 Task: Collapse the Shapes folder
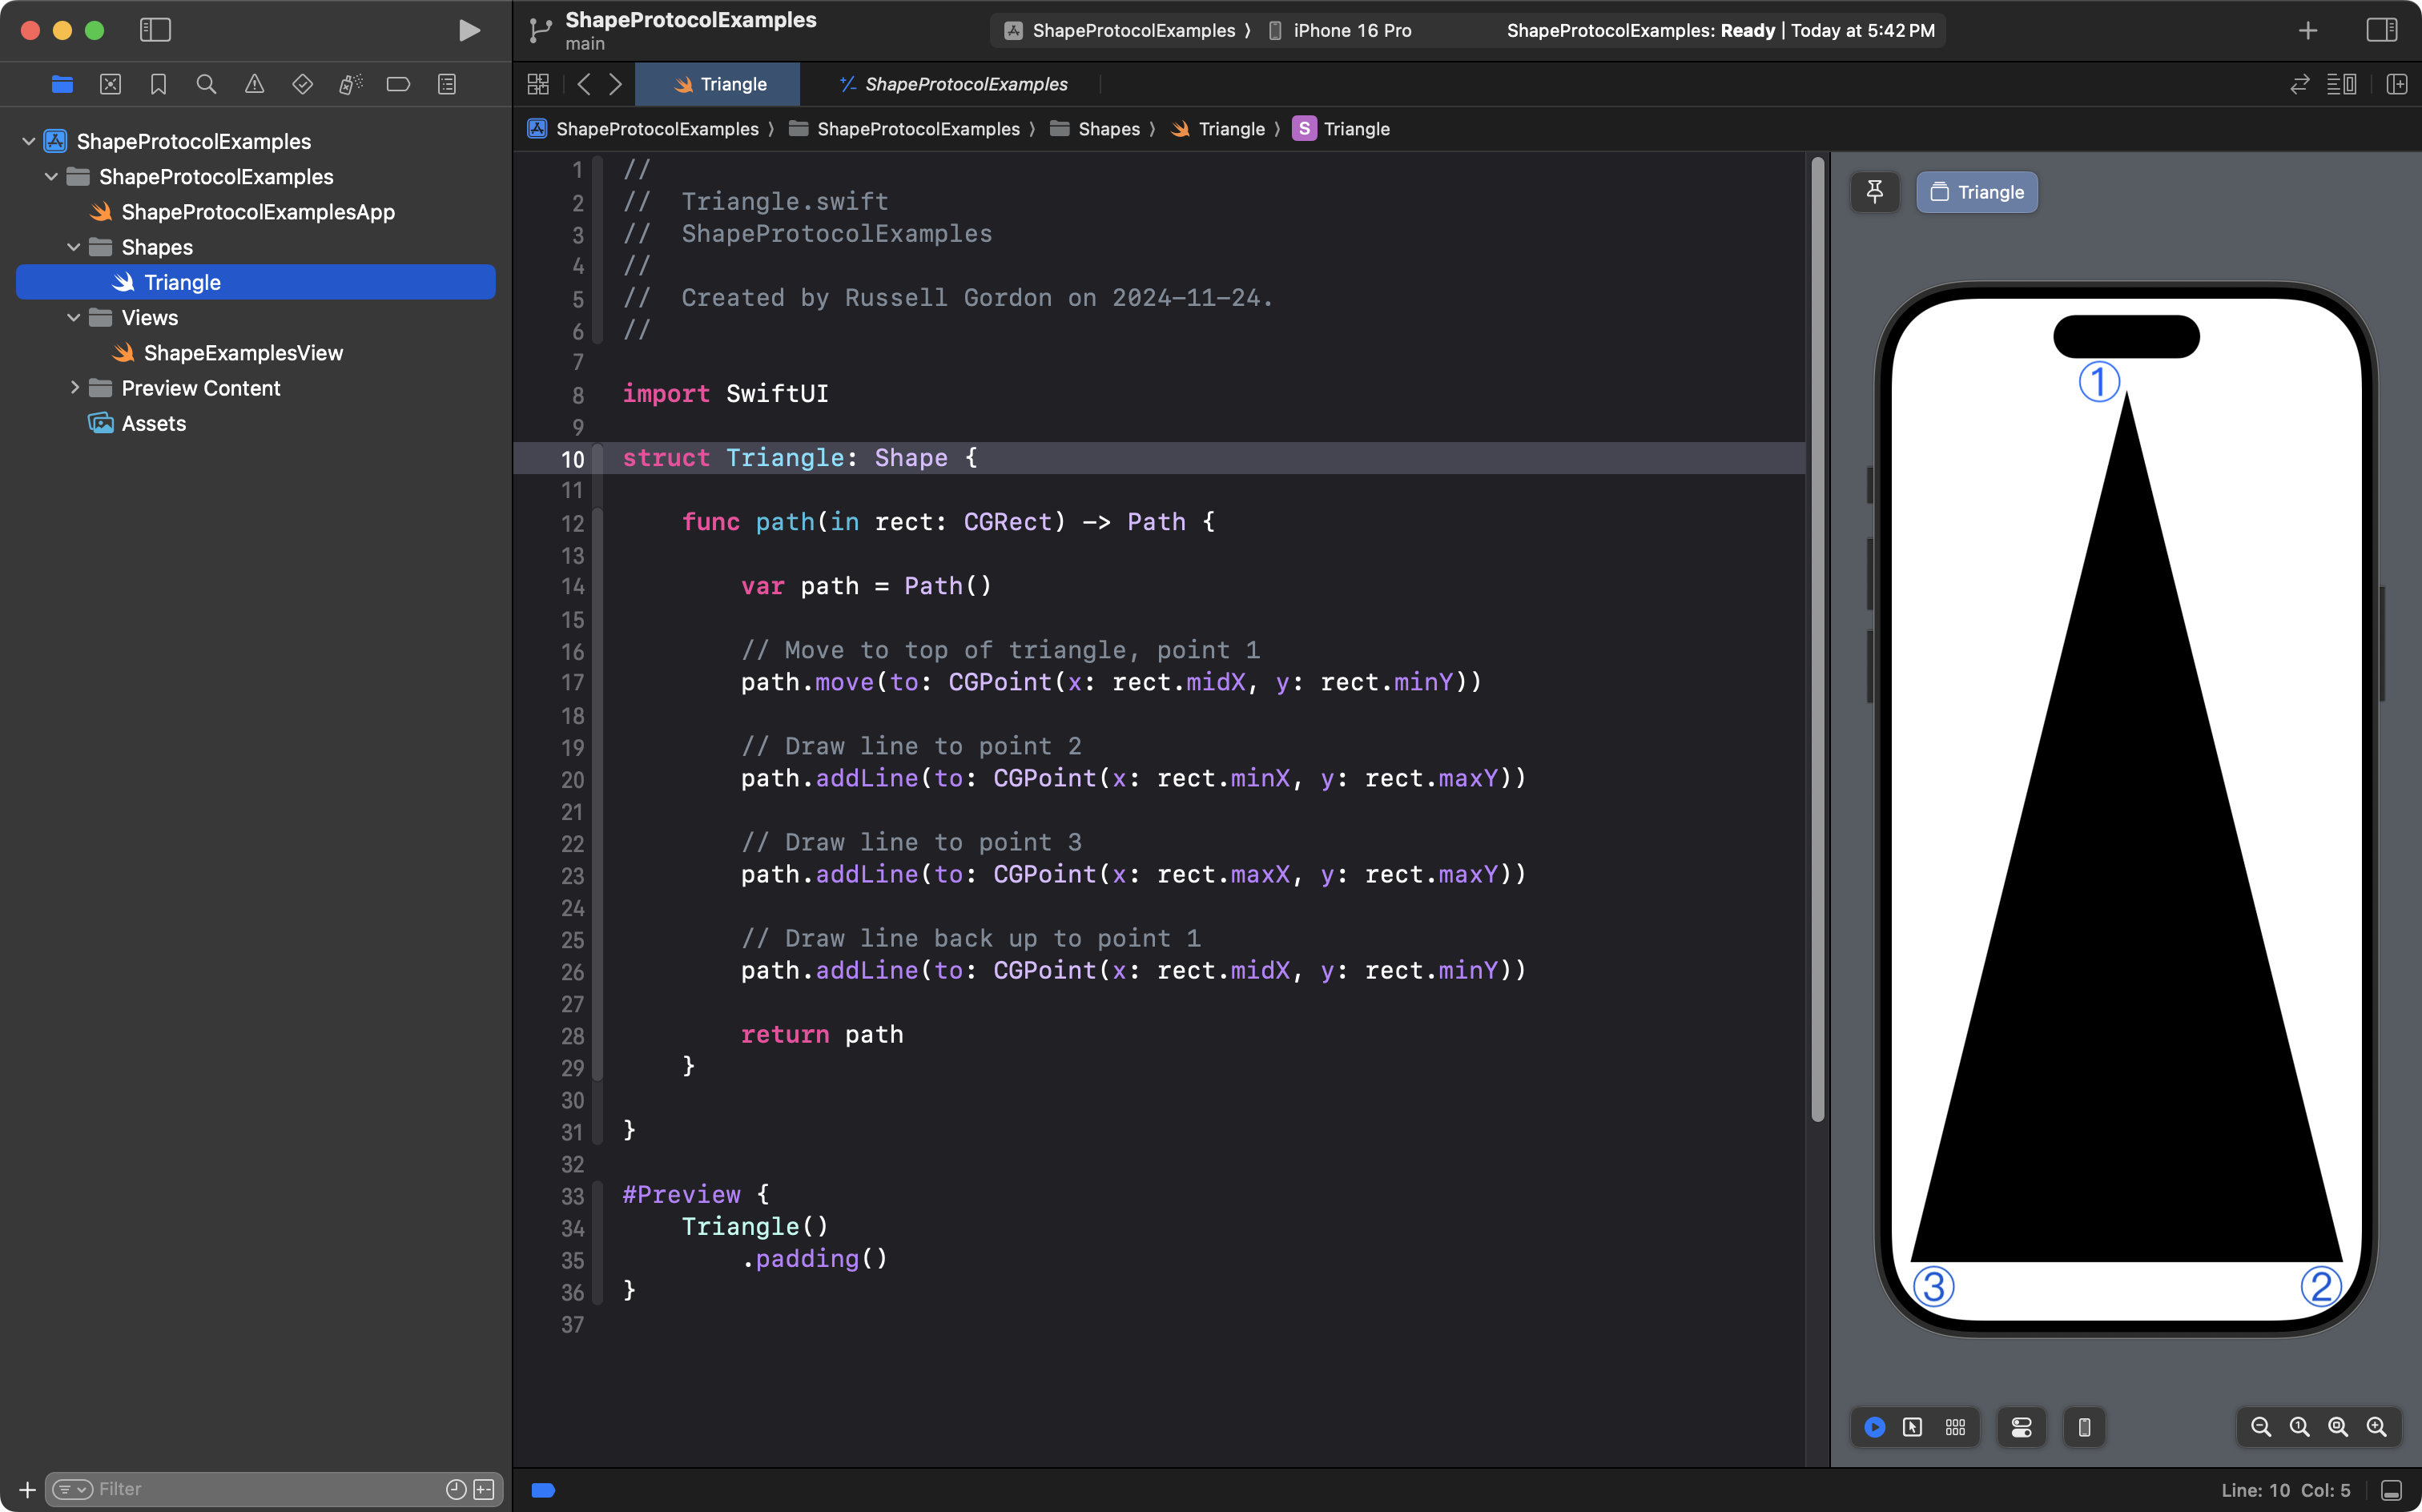(x=74, y=247)
